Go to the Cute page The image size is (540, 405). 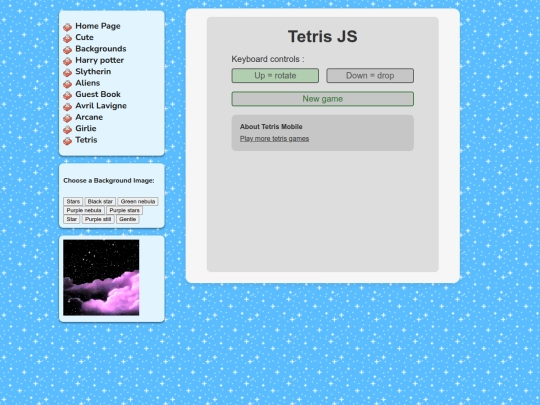[x=84, y=37]
